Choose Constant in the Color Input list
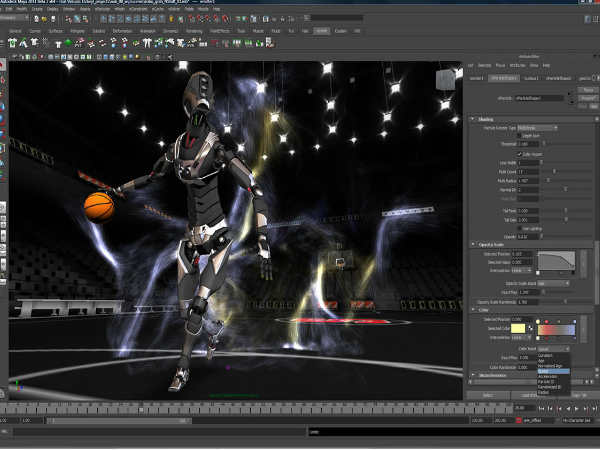The width and height of the screenshot is (600, 450). coord(553,355)
